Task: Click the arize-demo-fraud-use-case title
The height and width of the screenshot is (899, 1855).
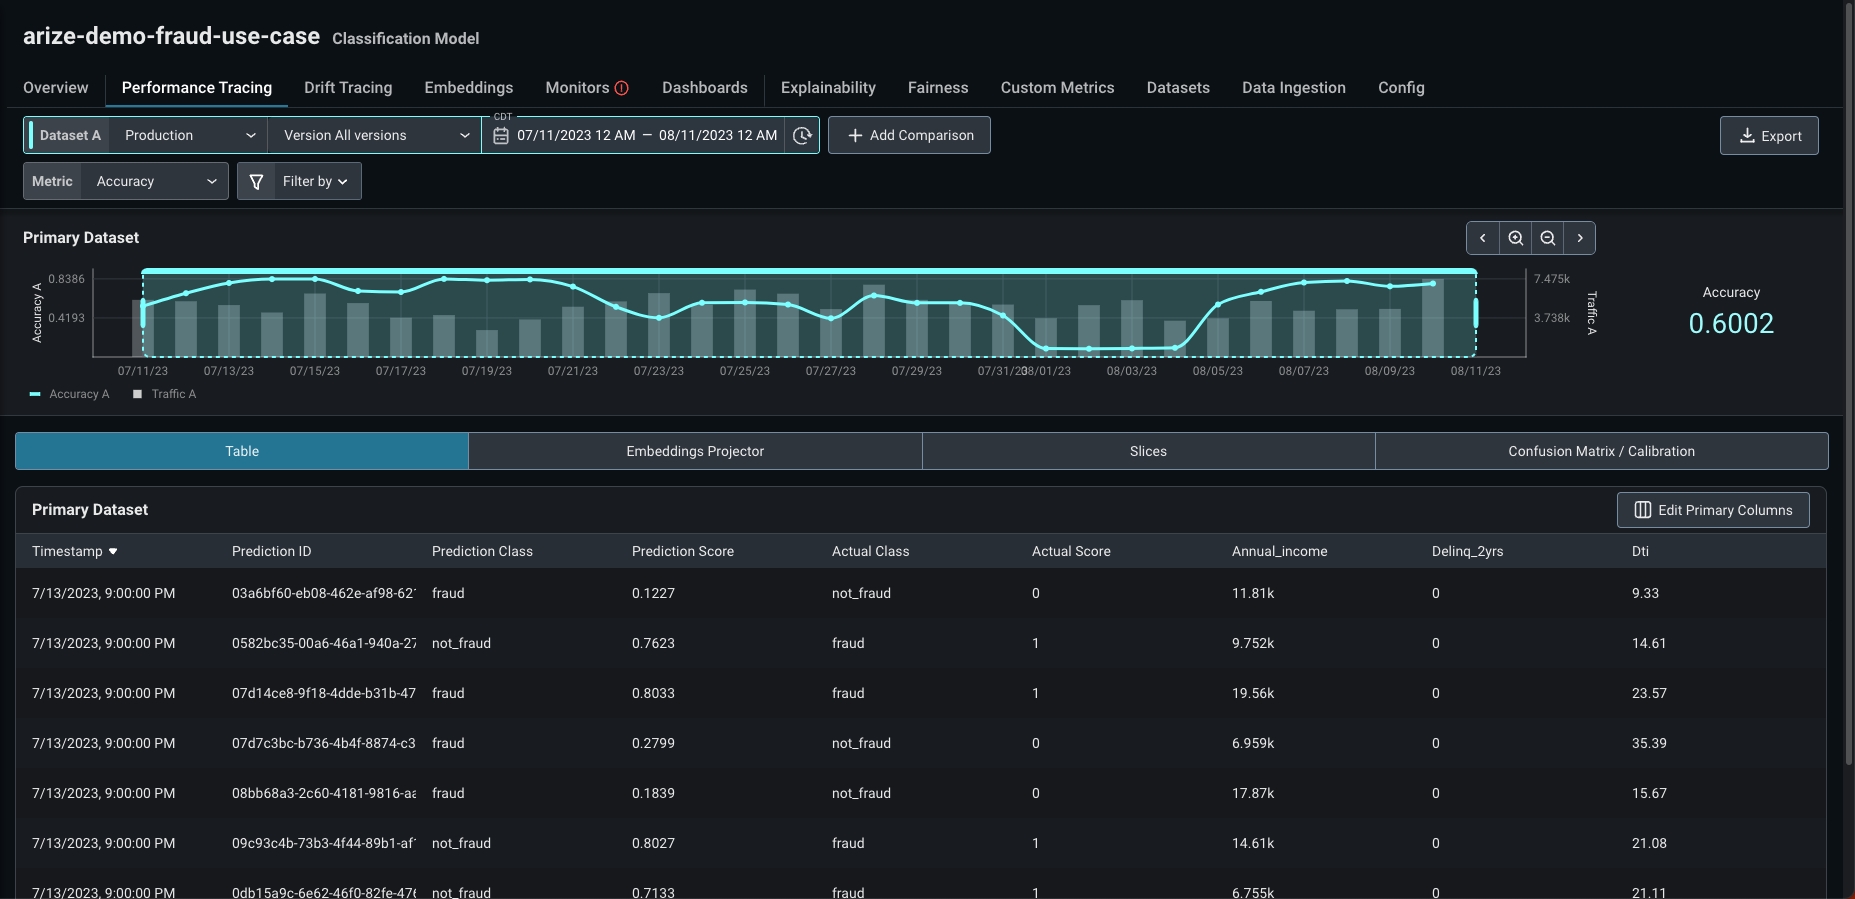Action: tap(171, 36)
